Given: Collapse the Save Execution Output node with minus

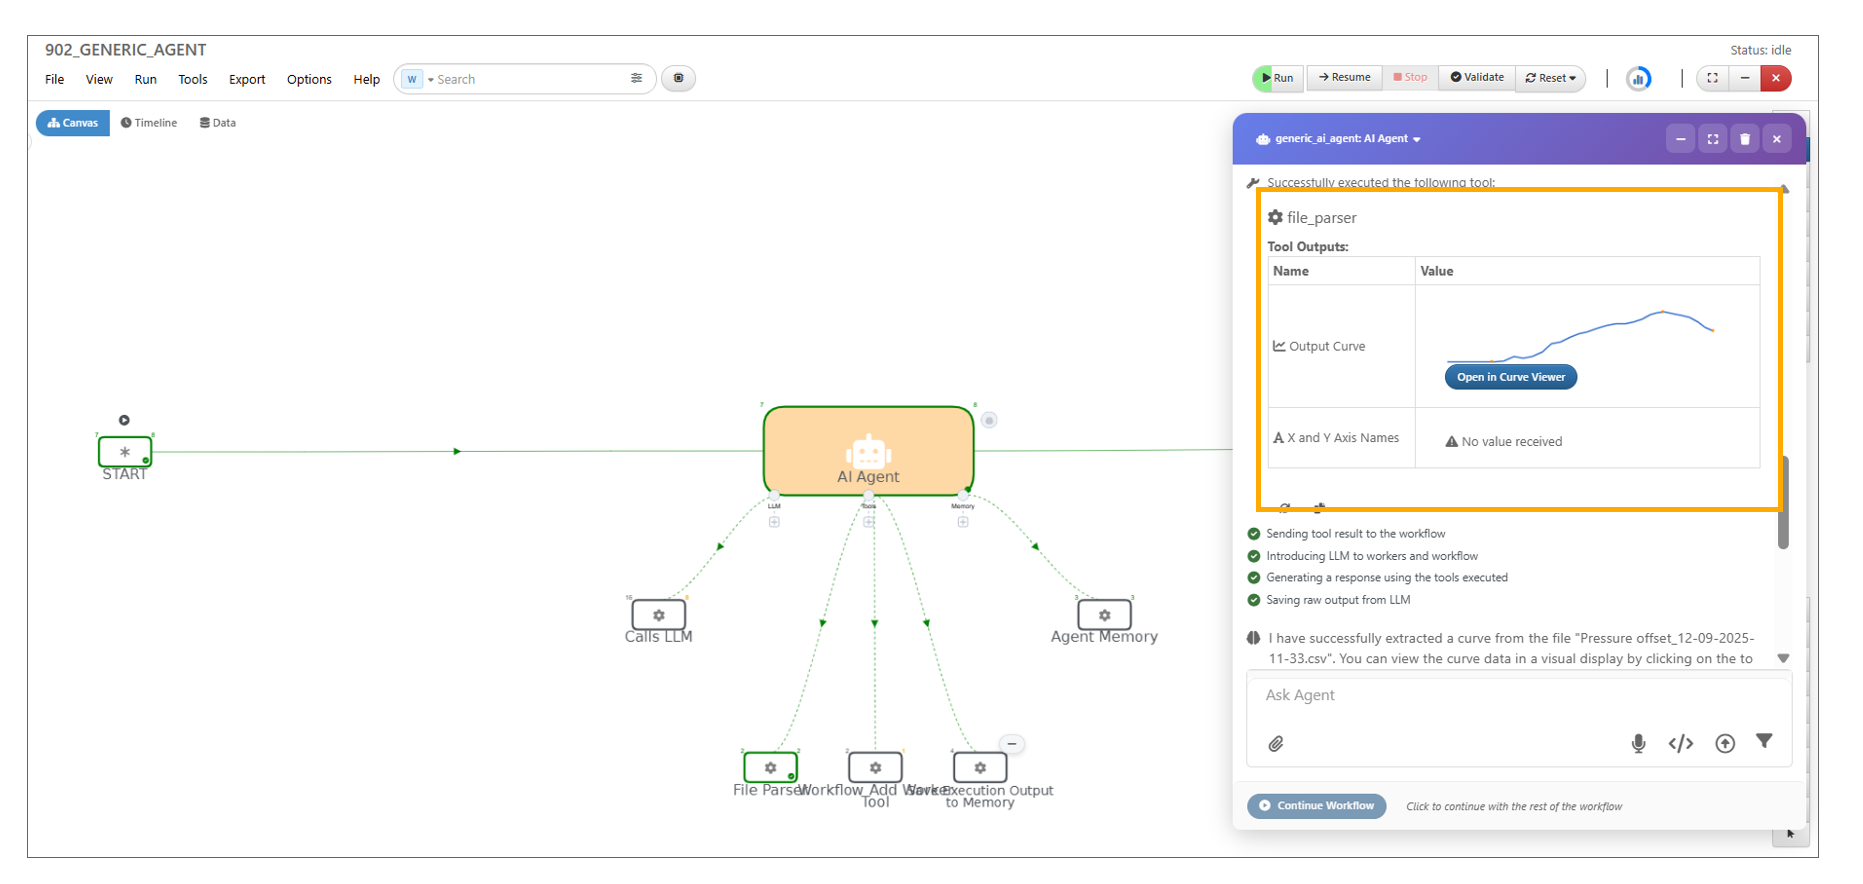Looking at the screenshot, I should tap(1012, 744).
